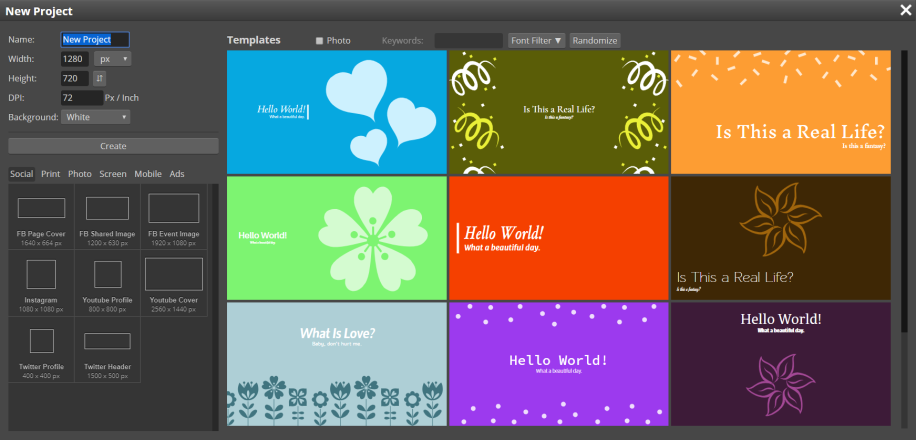Choose the FB Shared Image preset
916x440 pixels.
point(107,216)
